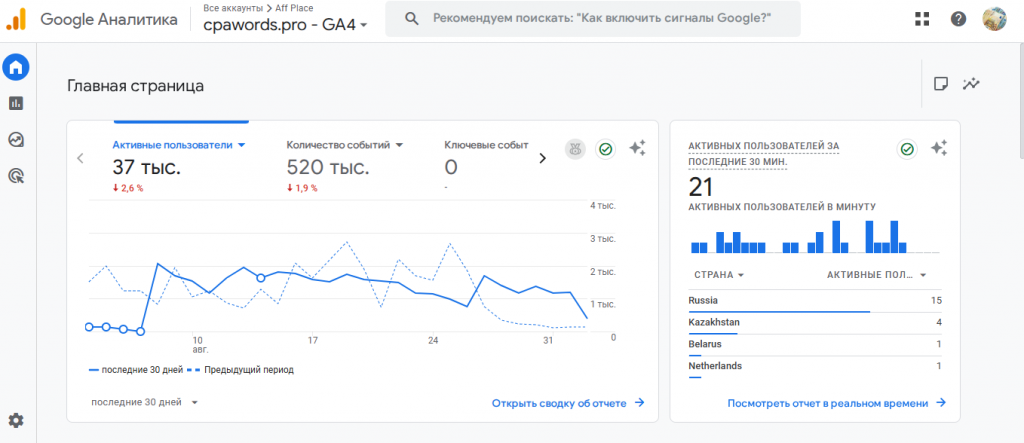Viewport: 1024px width, 443px height.
Task: Open the СТРАНА dimension dropdown
Action: [x=719, y=275]
